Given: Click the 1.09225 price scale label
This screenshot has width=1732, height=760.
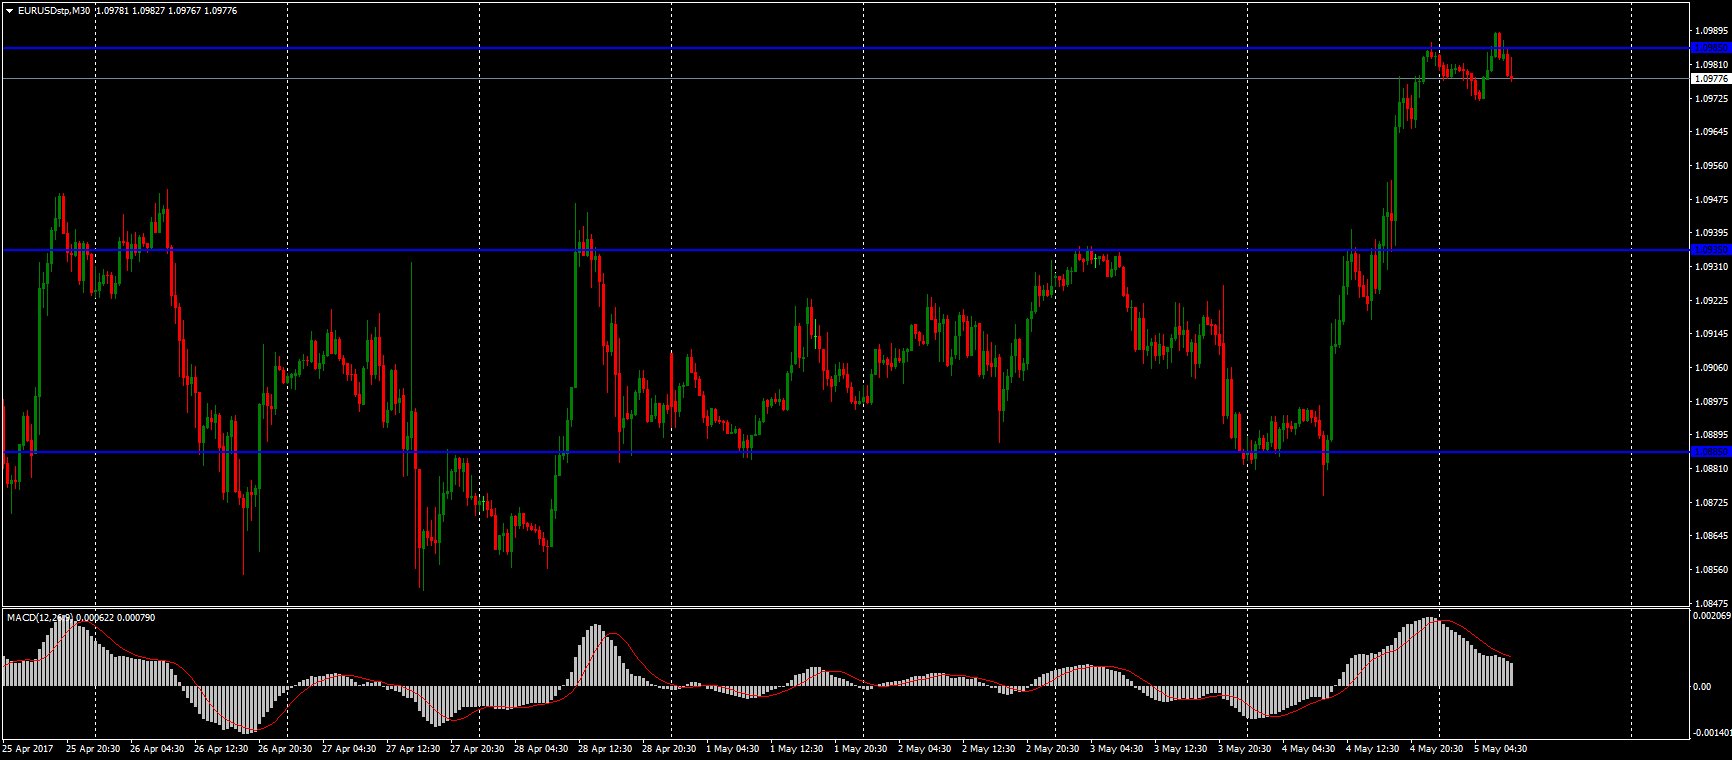Looking at the screenshot, I should click(1712, 301).
